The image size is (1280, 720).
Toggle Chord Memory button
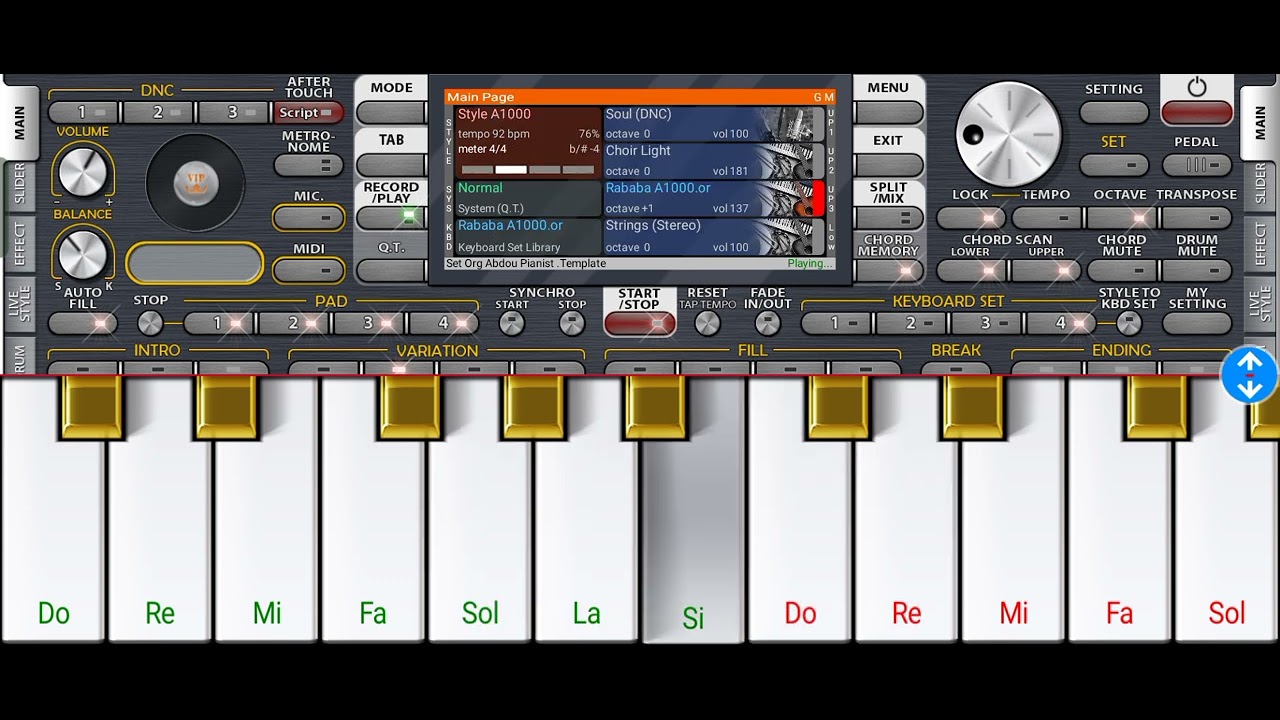pyautogui.click(x=888, y=270)
